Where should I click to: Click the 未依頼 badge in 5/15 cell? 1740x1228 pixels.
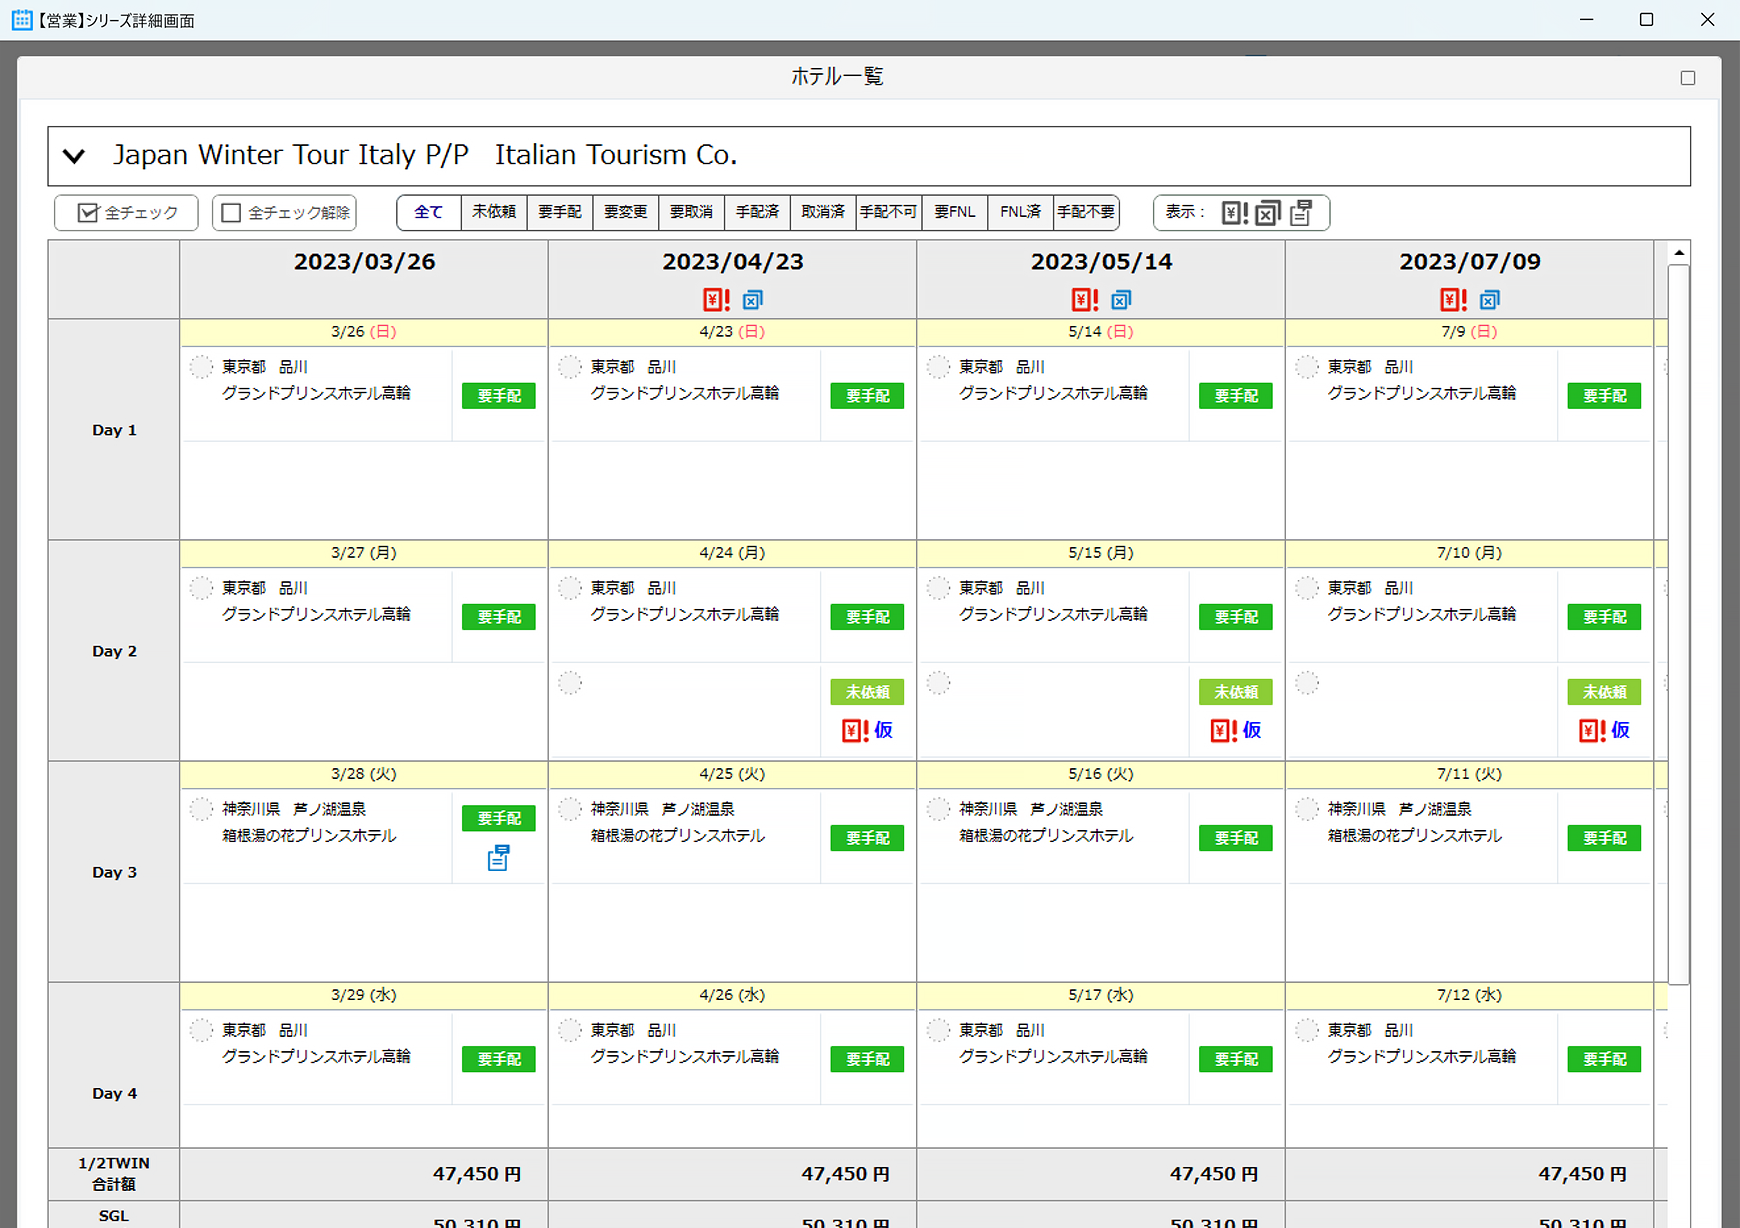pyautogui.click(x=1236, y=692)
